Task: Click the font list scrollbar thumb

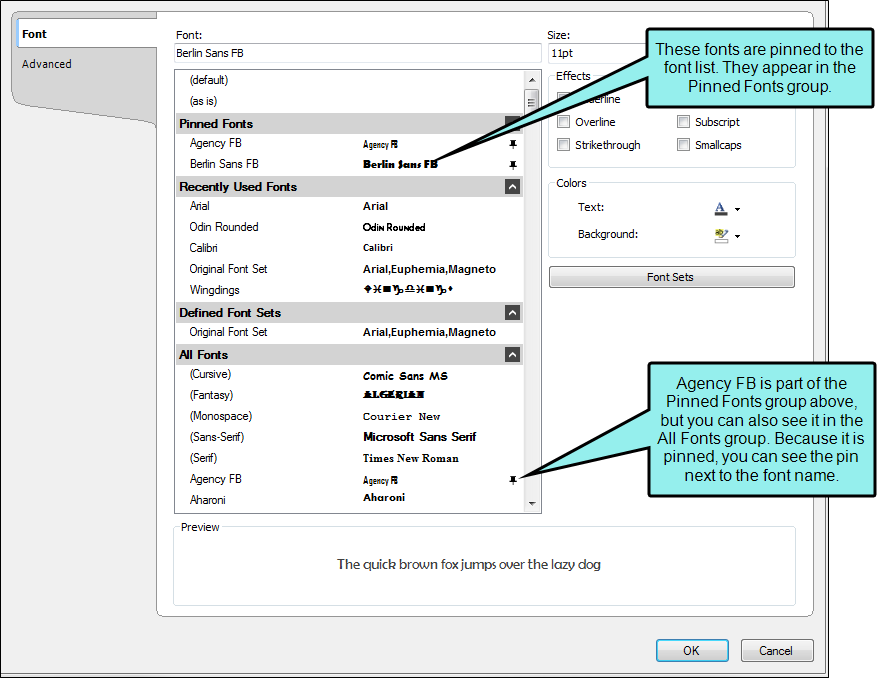Action: (532, 102)
